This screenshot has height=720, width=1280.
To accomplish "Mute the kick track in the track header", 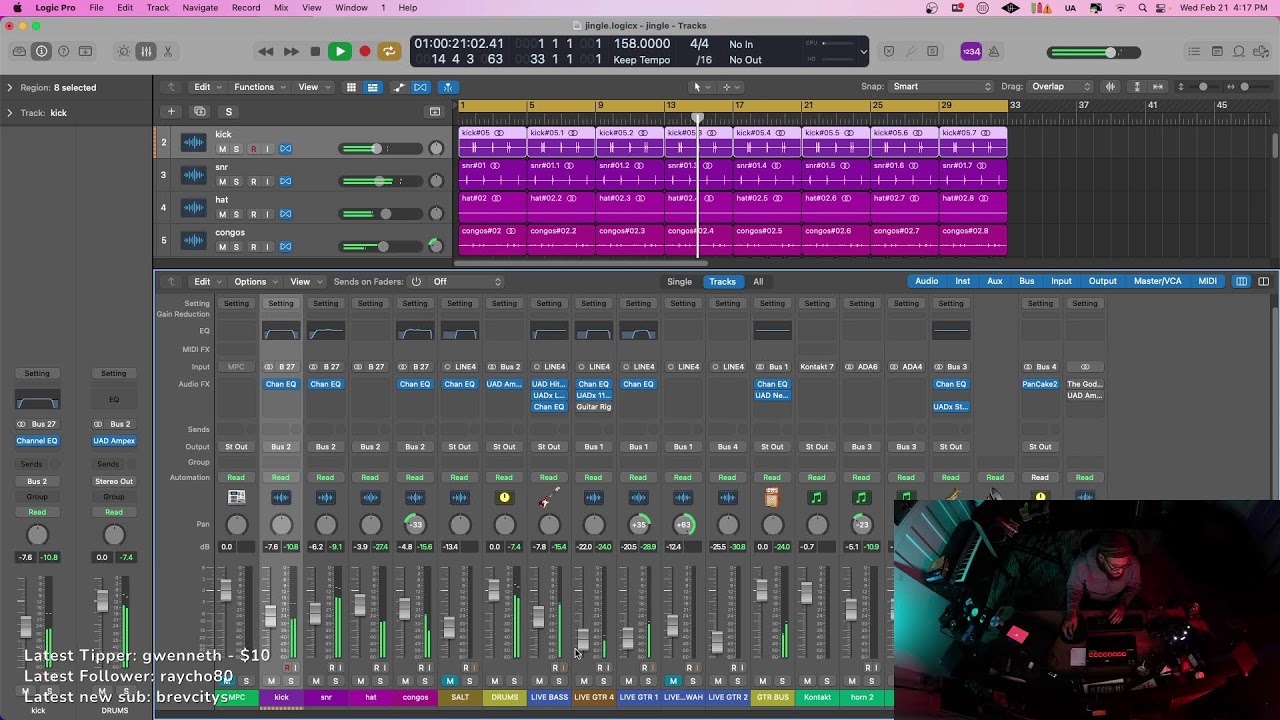I will [x=222, y=149].
